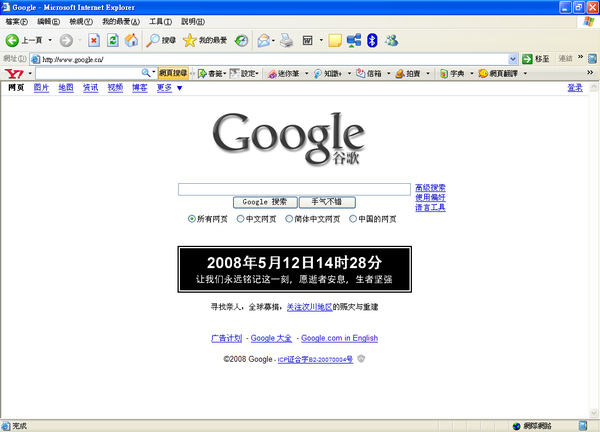Open the Back button history dropdown
The height and width of the screenshot is (432, 600).
(50, 40)
